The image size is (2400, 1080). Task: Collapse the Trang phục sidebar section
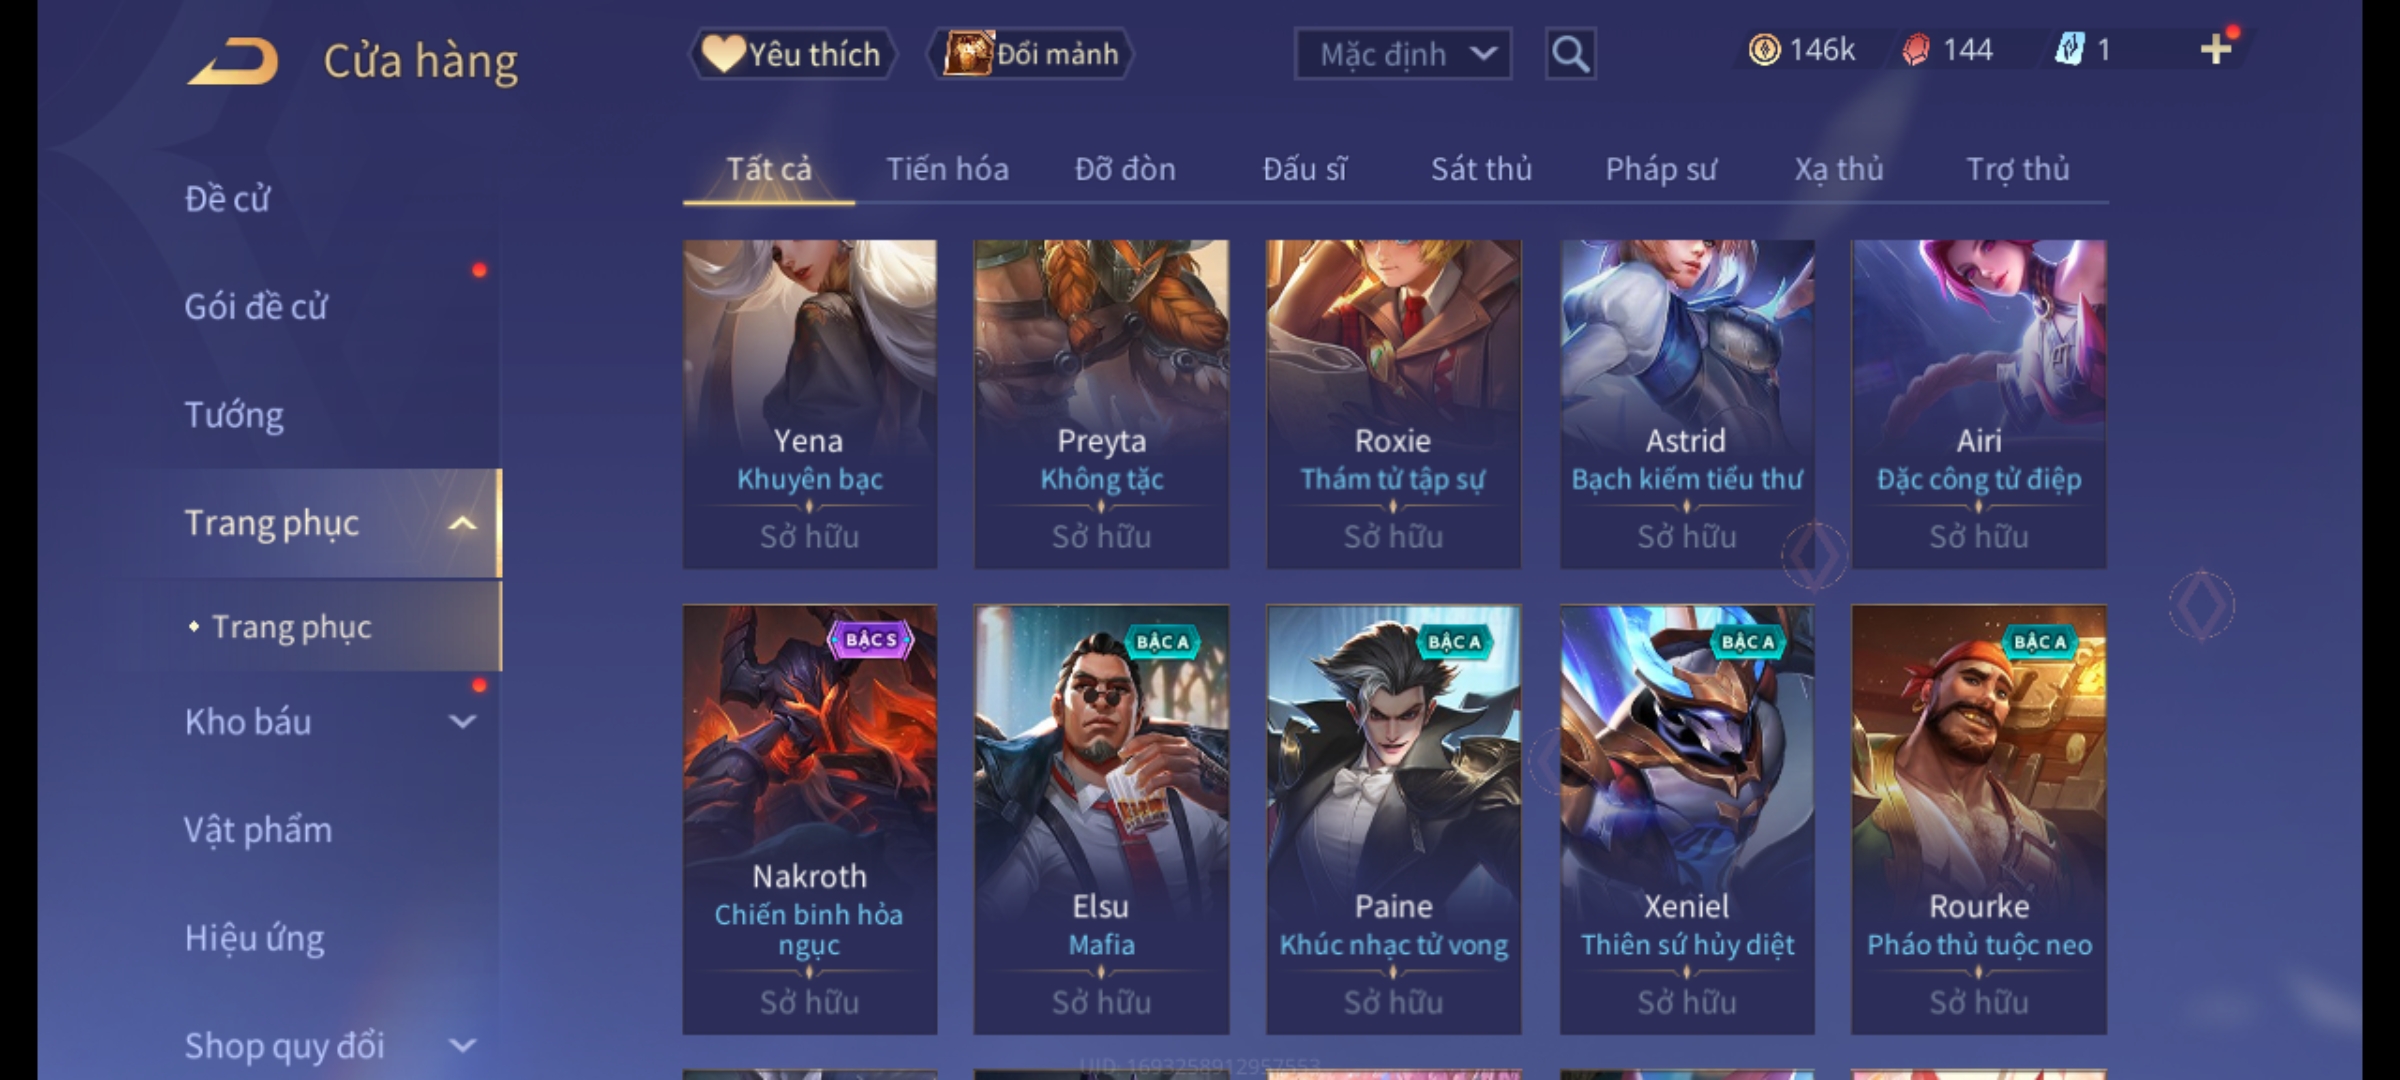pos(462,523)
